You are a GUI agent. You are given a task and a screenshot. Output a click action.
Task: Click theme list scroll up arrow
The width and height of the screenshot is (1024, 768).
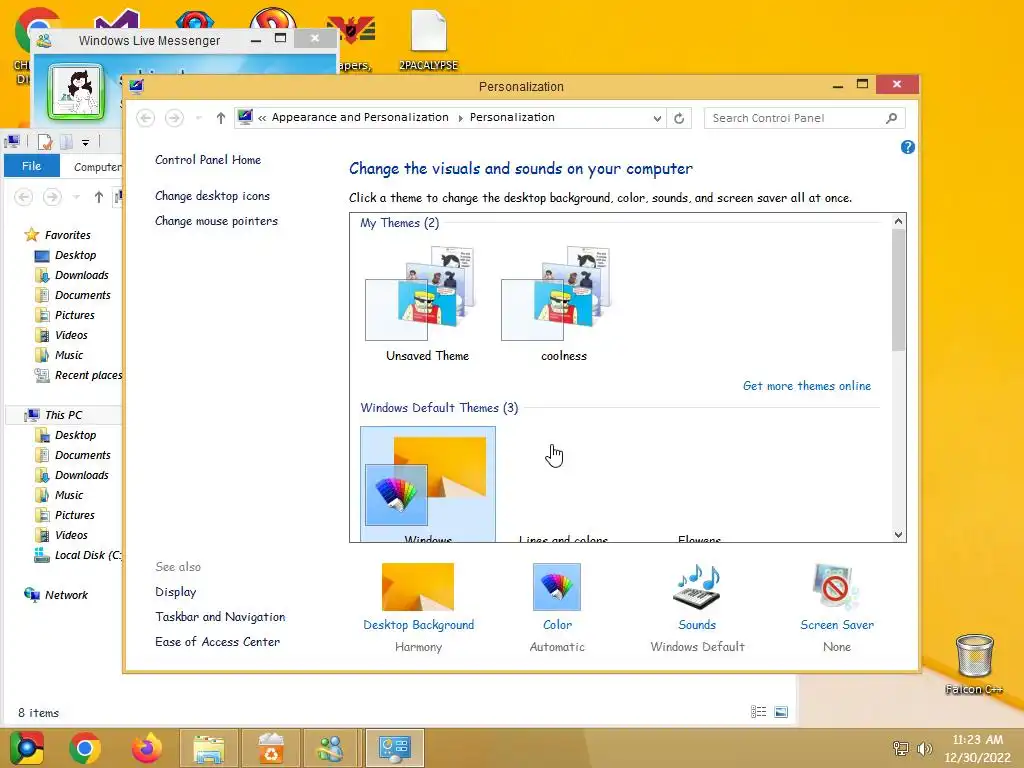899,221
